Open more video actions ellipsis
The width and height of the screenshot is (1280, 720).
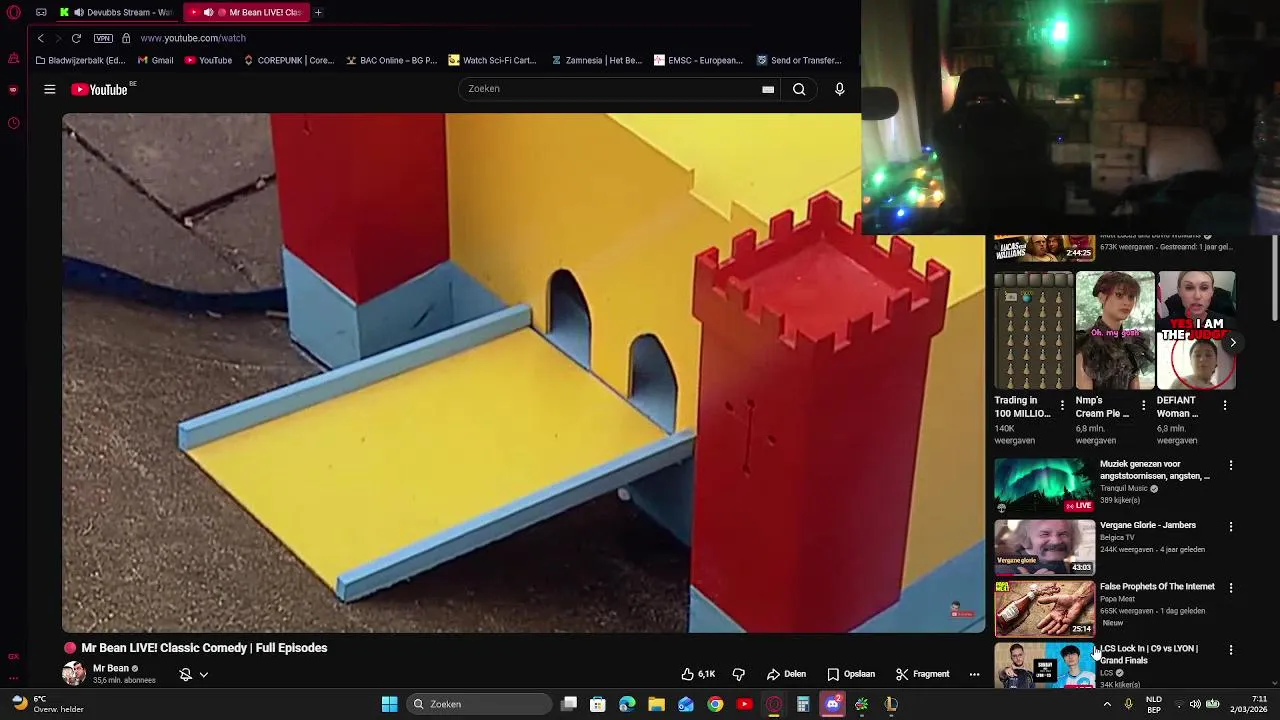click(974, 675)
